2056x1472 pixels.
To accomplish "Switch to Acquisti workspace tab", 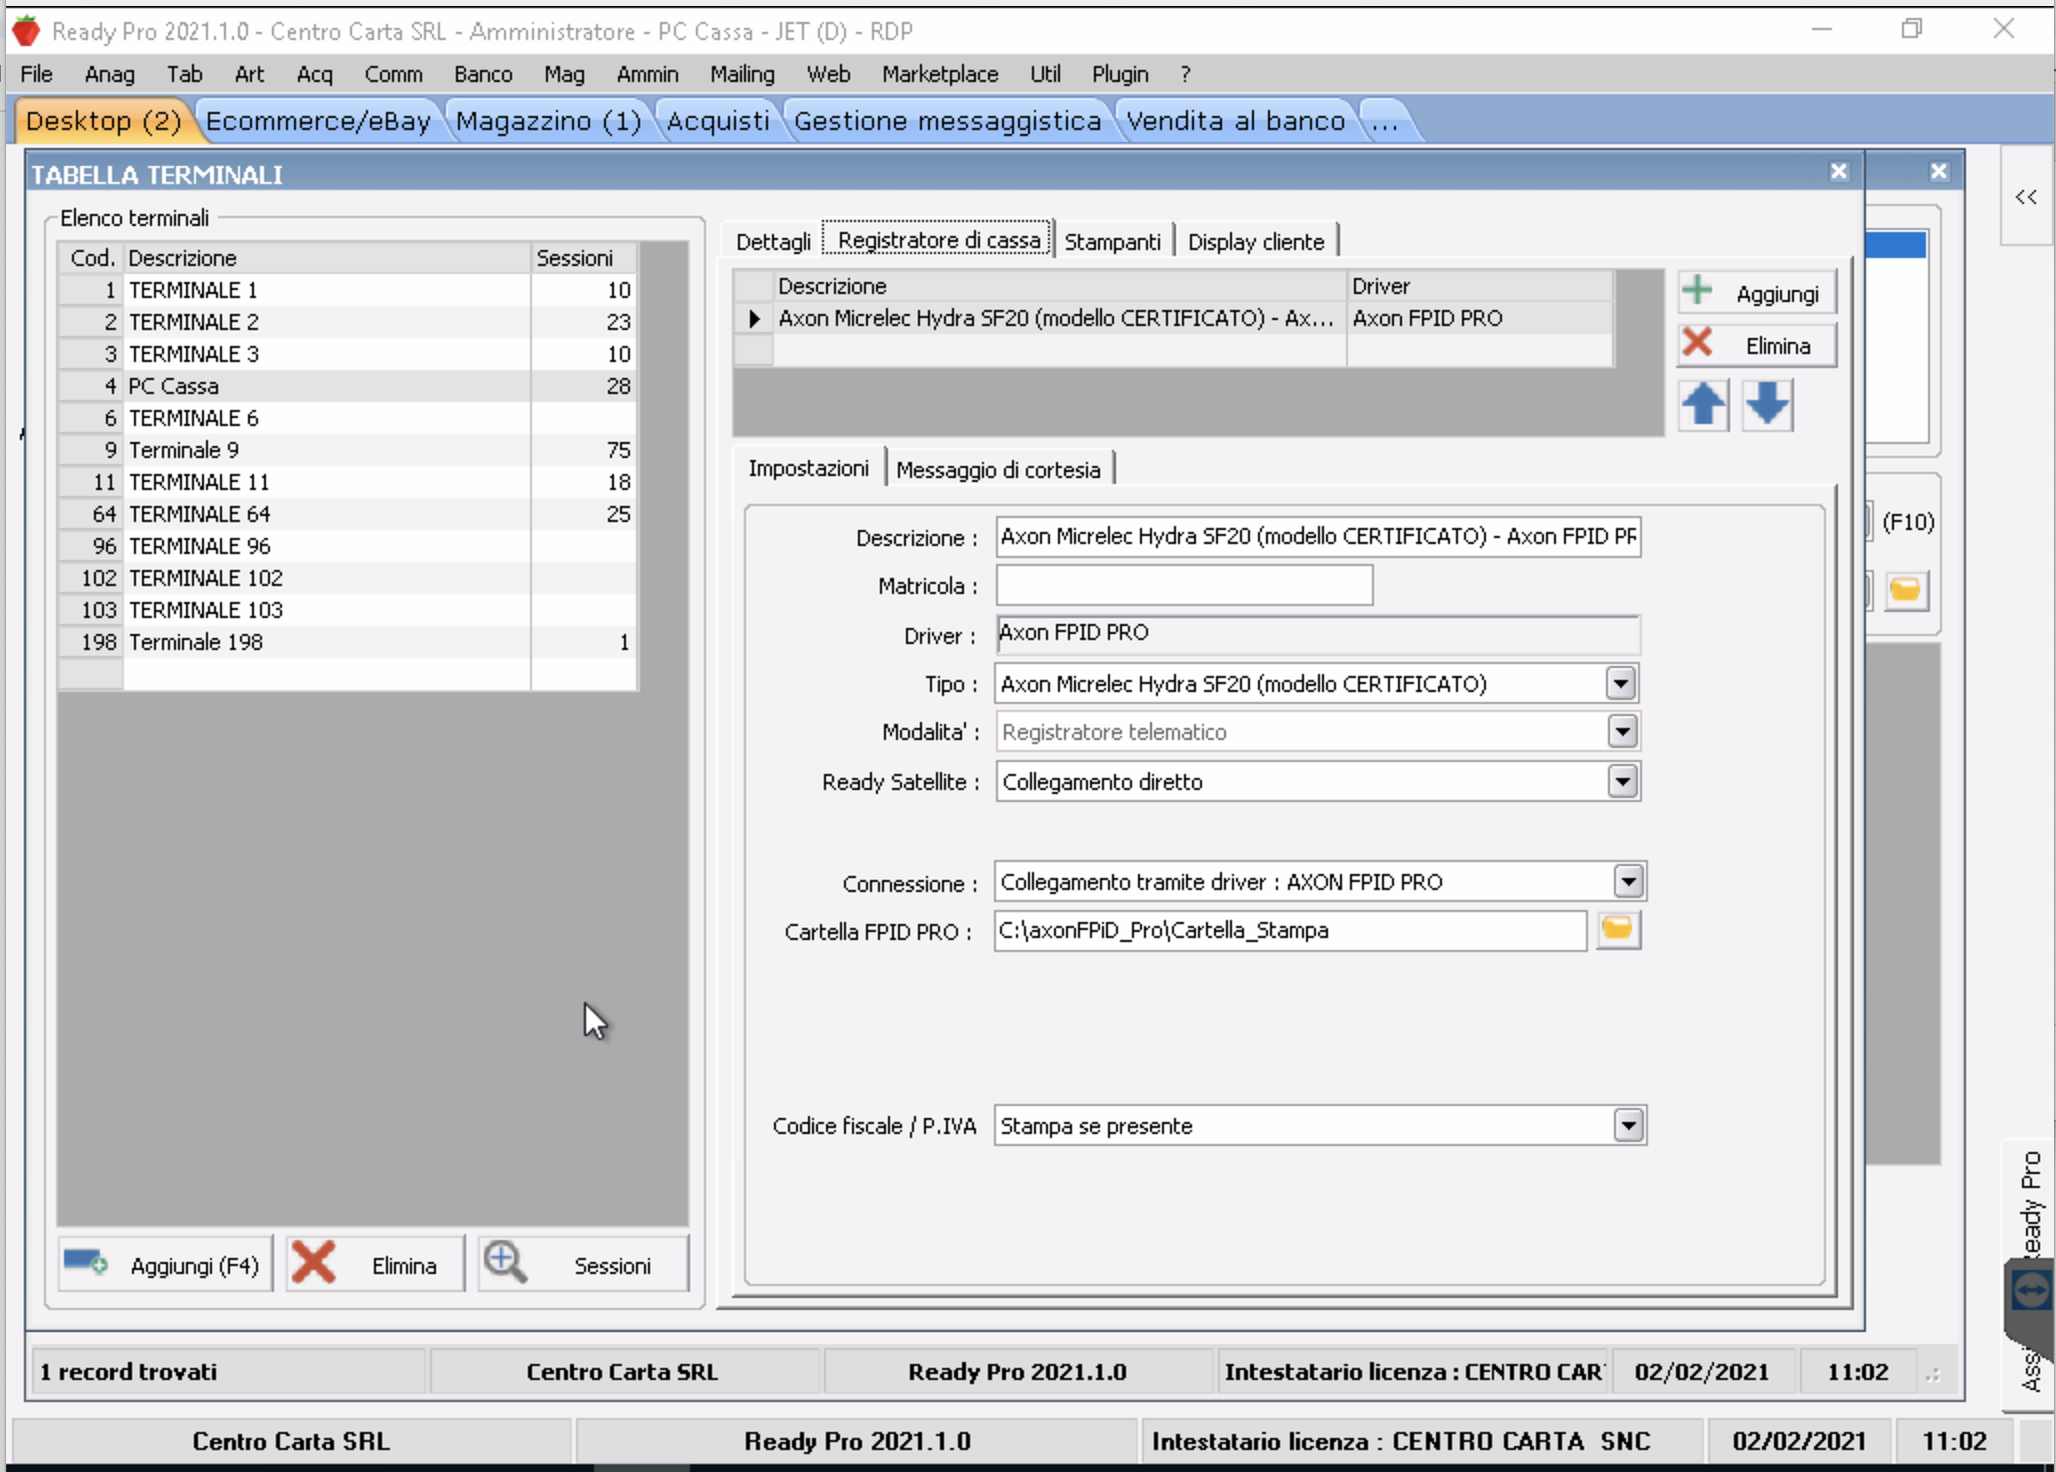I will (x=718, y=121).
